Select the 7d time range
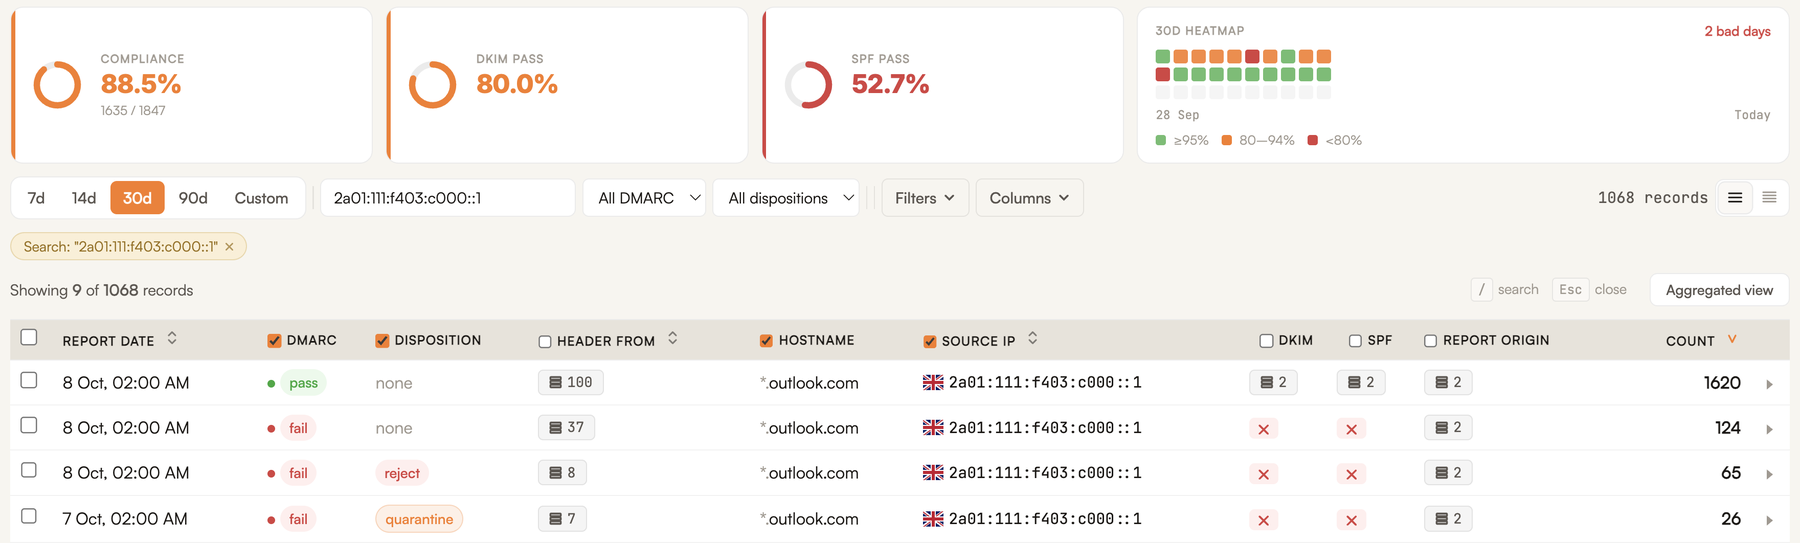Viewport: 1800px width, 543px height. coord(36,198)
